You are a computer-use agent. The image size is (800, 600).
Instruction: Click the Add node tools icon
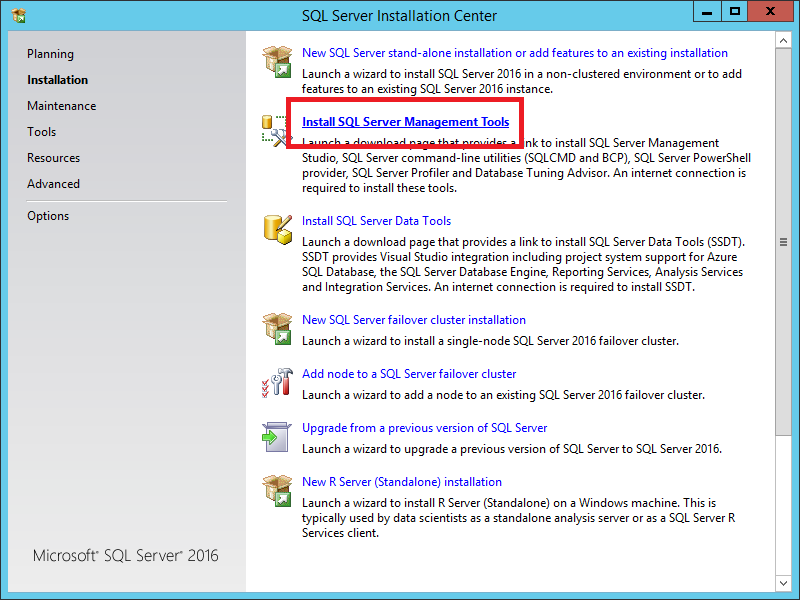(276, 382)
